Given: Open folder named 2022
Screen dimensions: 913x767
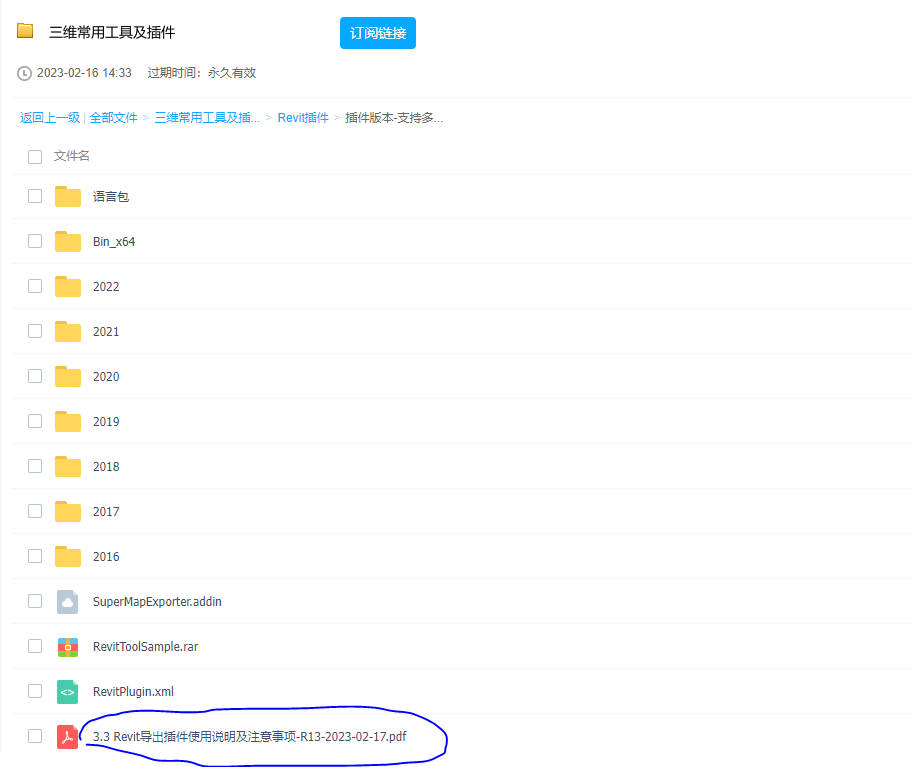Looking at the screenshot, I should click(x=106, y=287).
